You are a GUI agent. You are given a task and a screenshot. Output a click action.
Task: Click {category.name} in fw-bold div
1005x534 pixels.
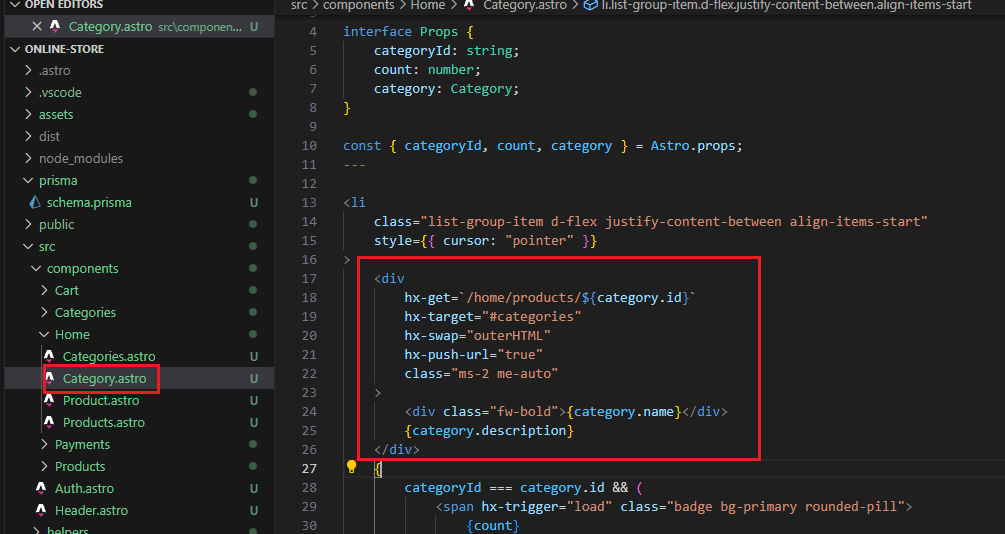click(624, 412)
